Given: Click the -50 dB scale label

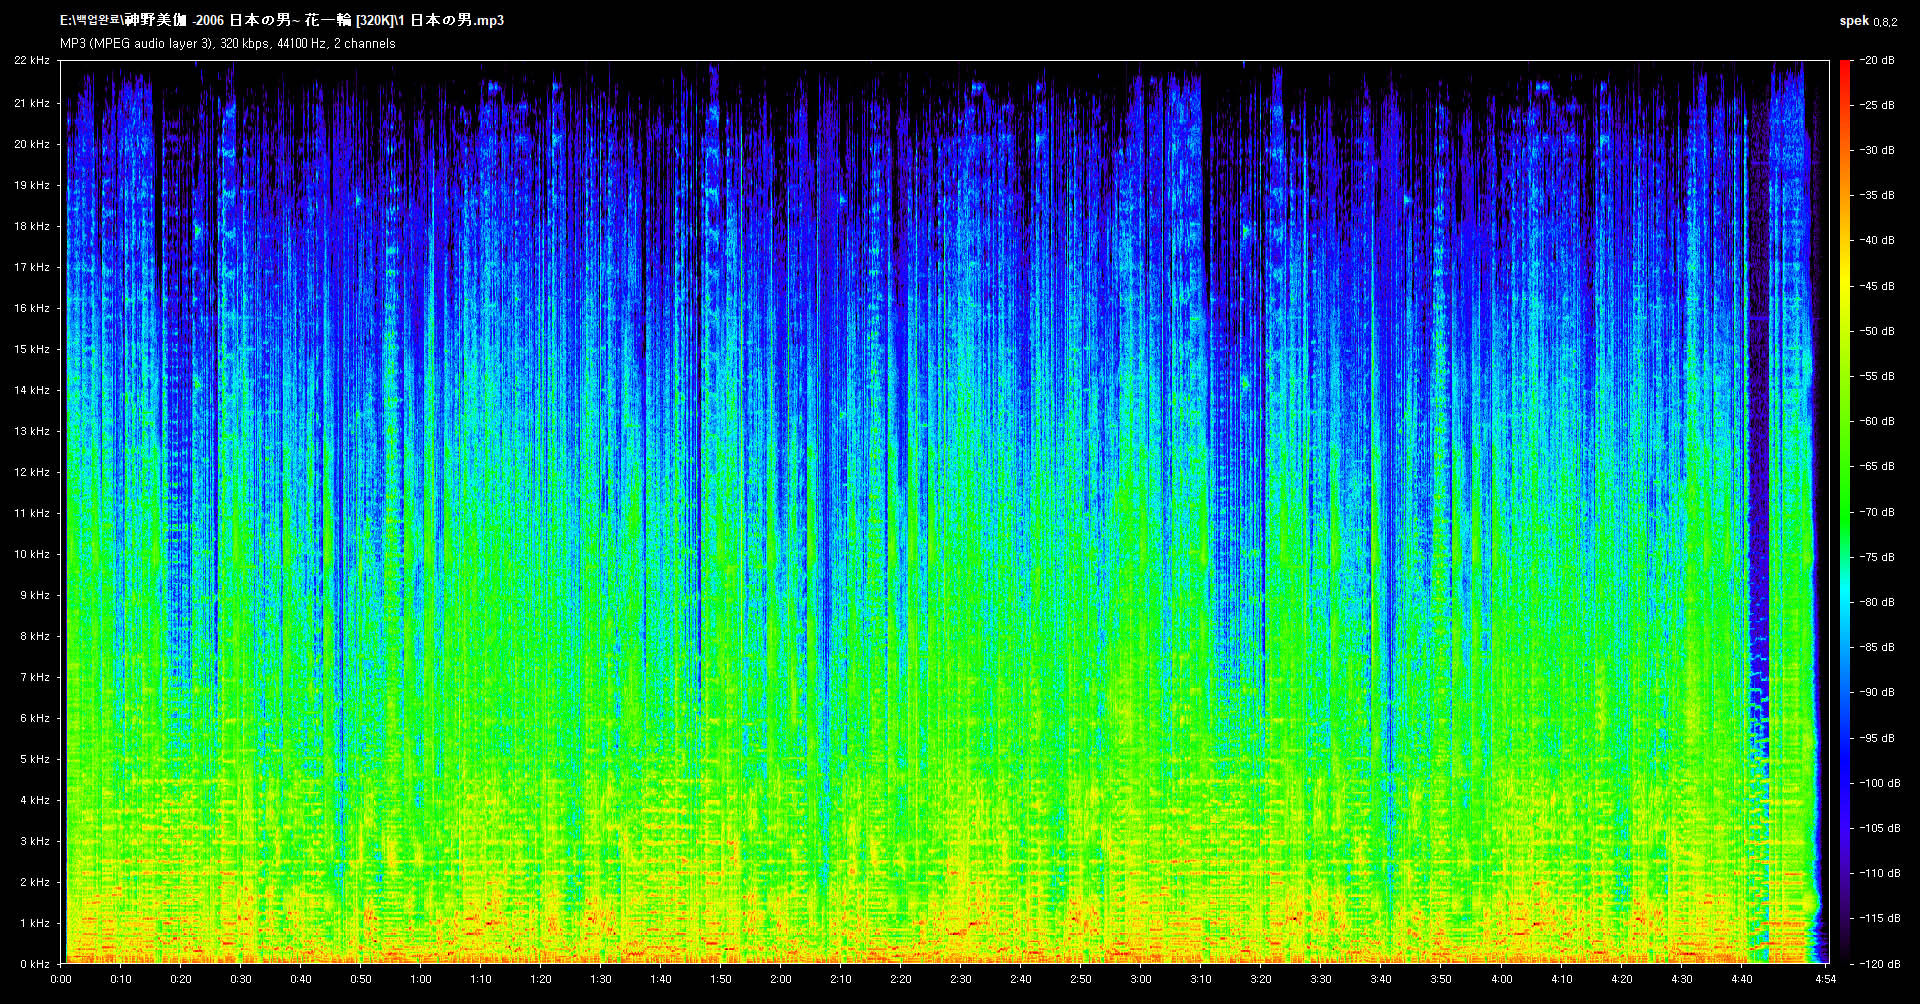Looking at the screenshot, I should 1876,331.
